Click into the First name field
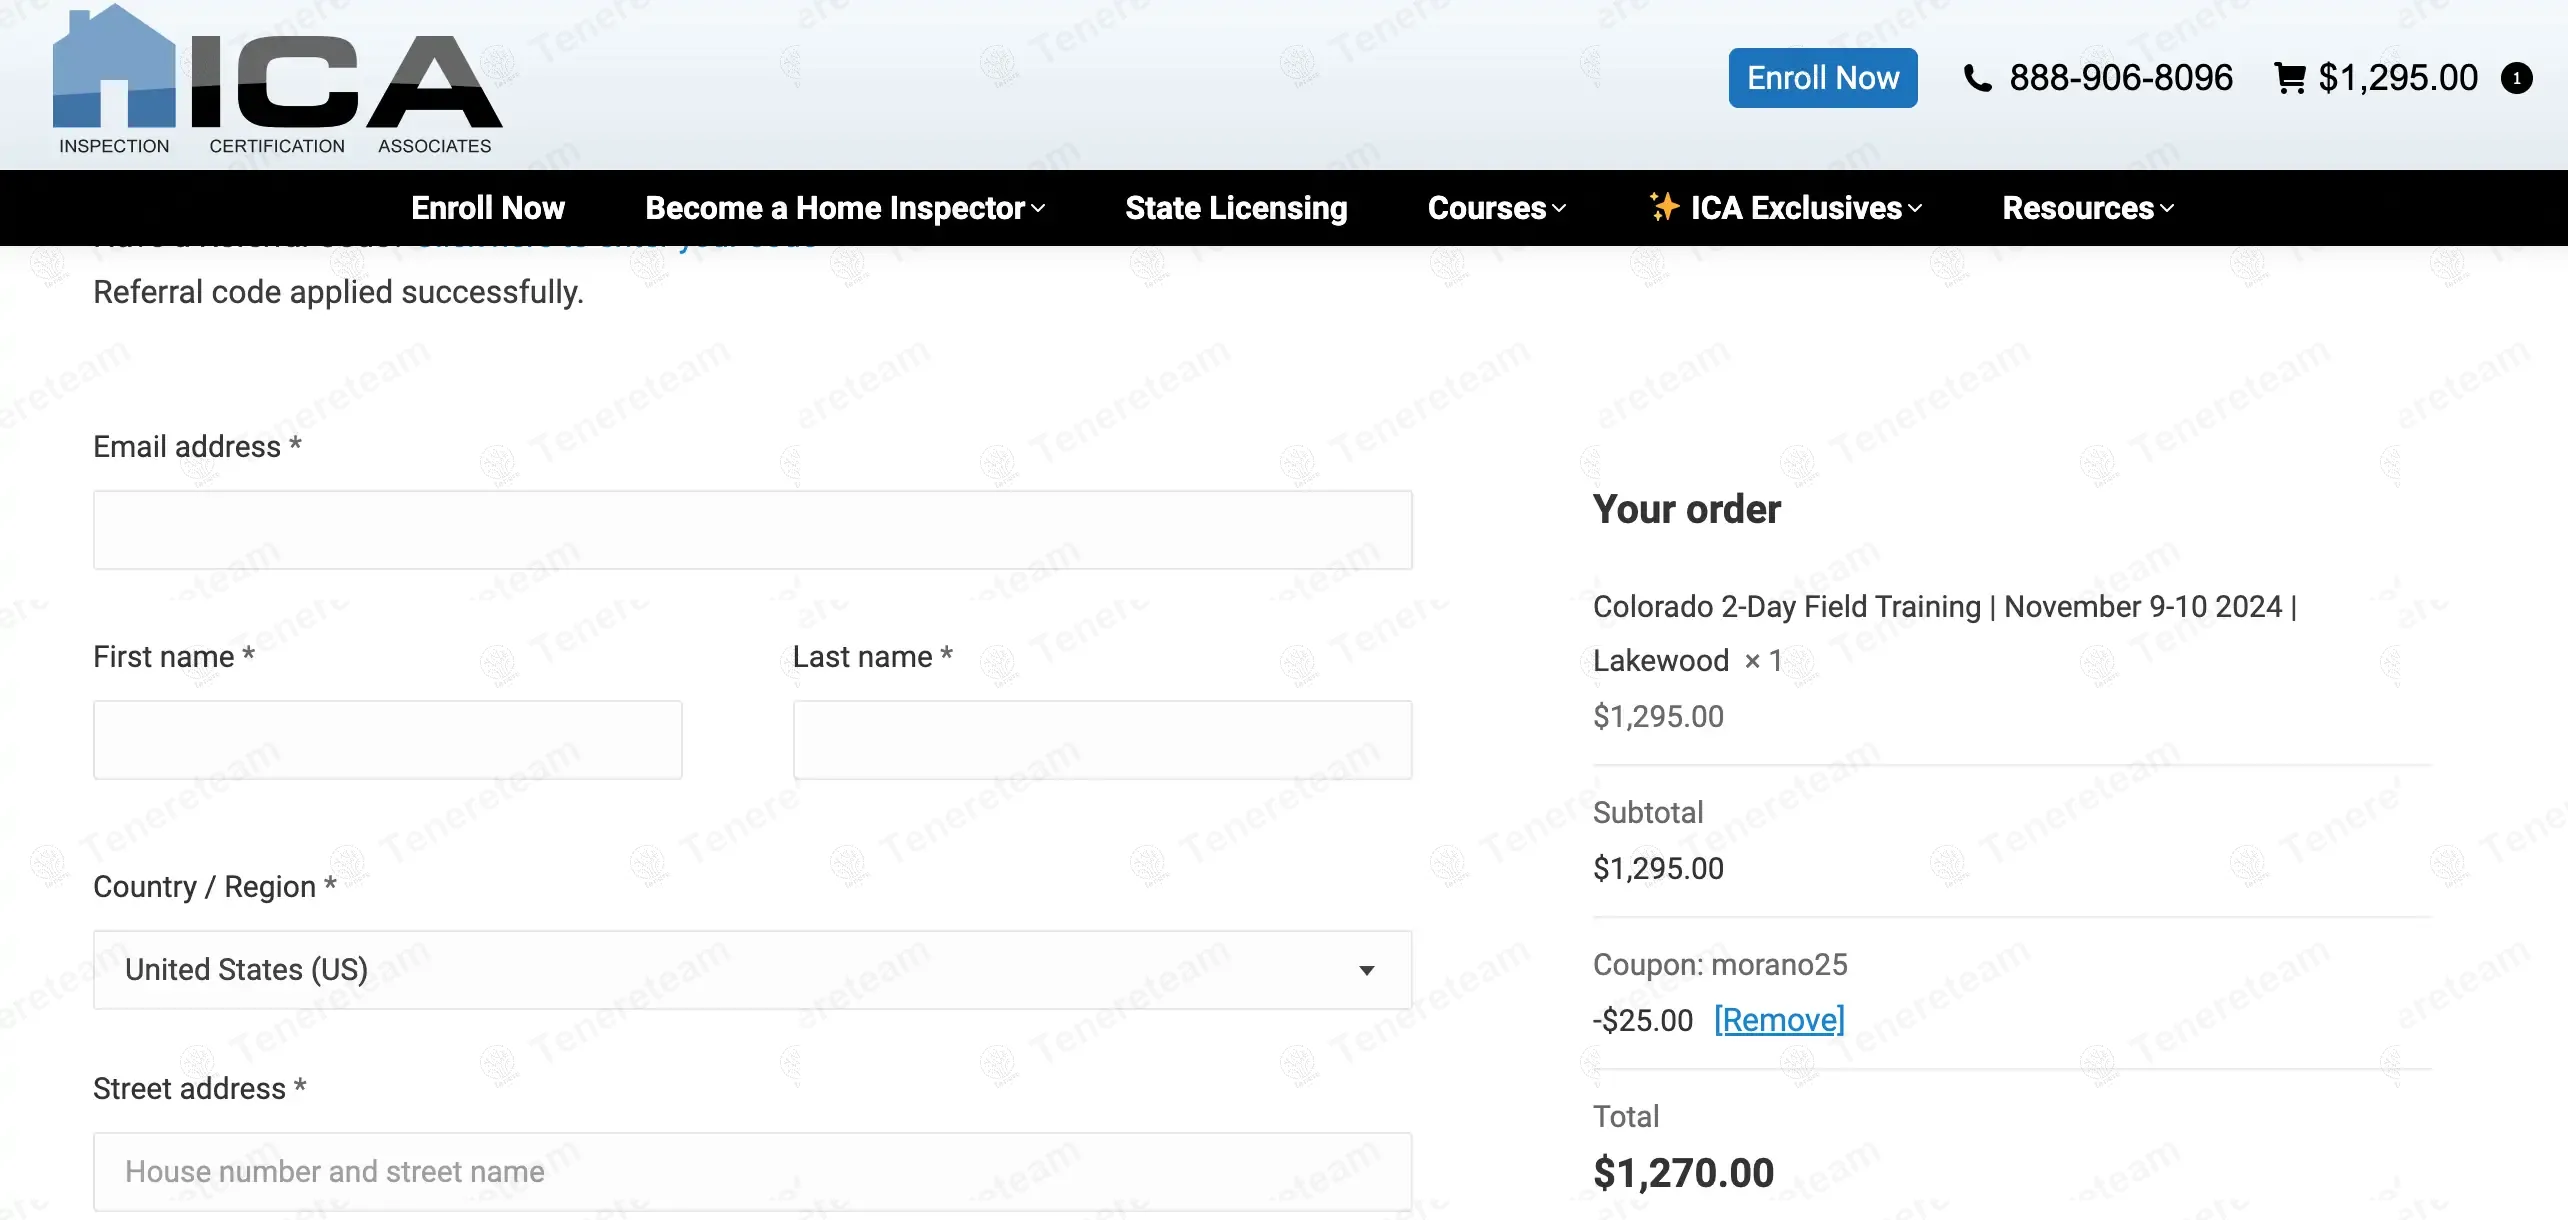This screenshot has width=2568, height=1220. click(x=387, y=740)
